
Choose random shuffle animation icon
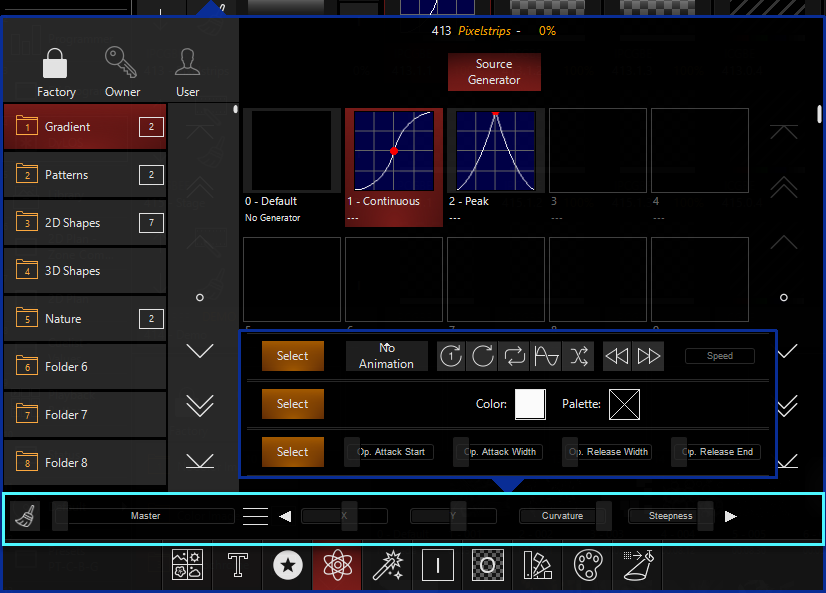point(578,356)
